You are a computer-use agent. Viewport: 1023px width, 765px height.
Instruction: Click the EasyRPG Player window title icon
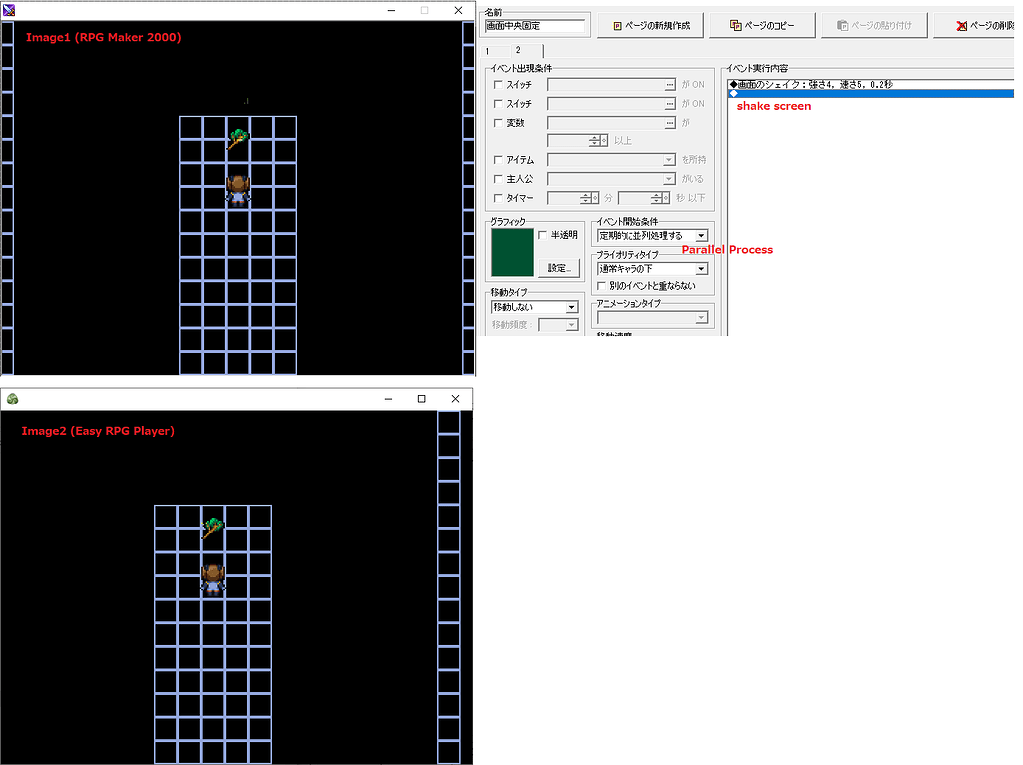click(x=12, y=399)
